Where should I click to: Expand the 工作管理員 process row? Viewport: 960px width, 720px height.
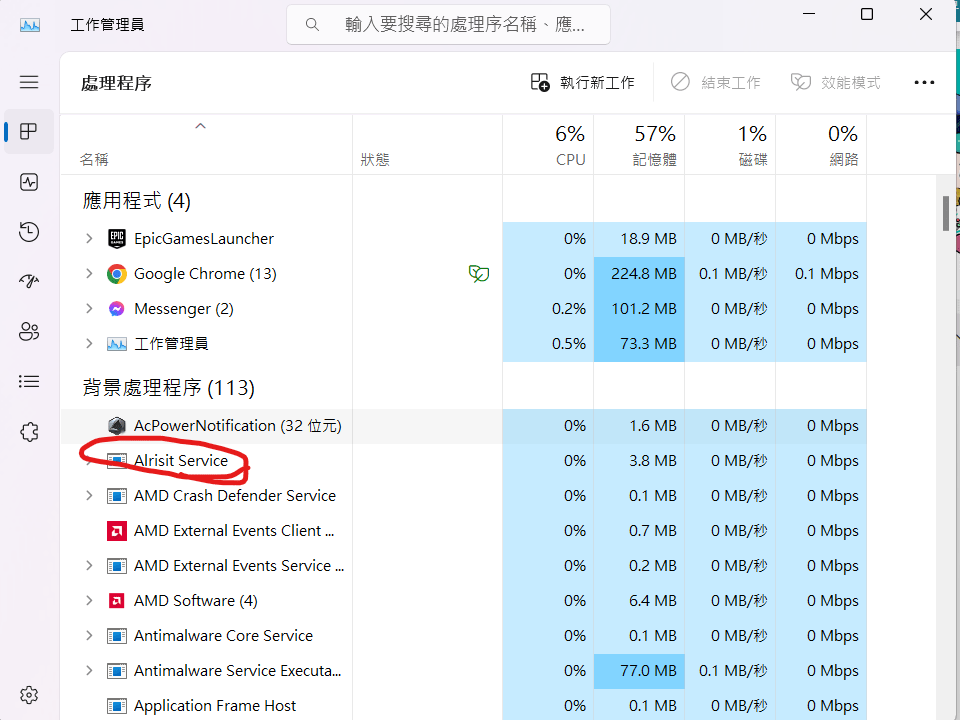[x=89, y=343]
